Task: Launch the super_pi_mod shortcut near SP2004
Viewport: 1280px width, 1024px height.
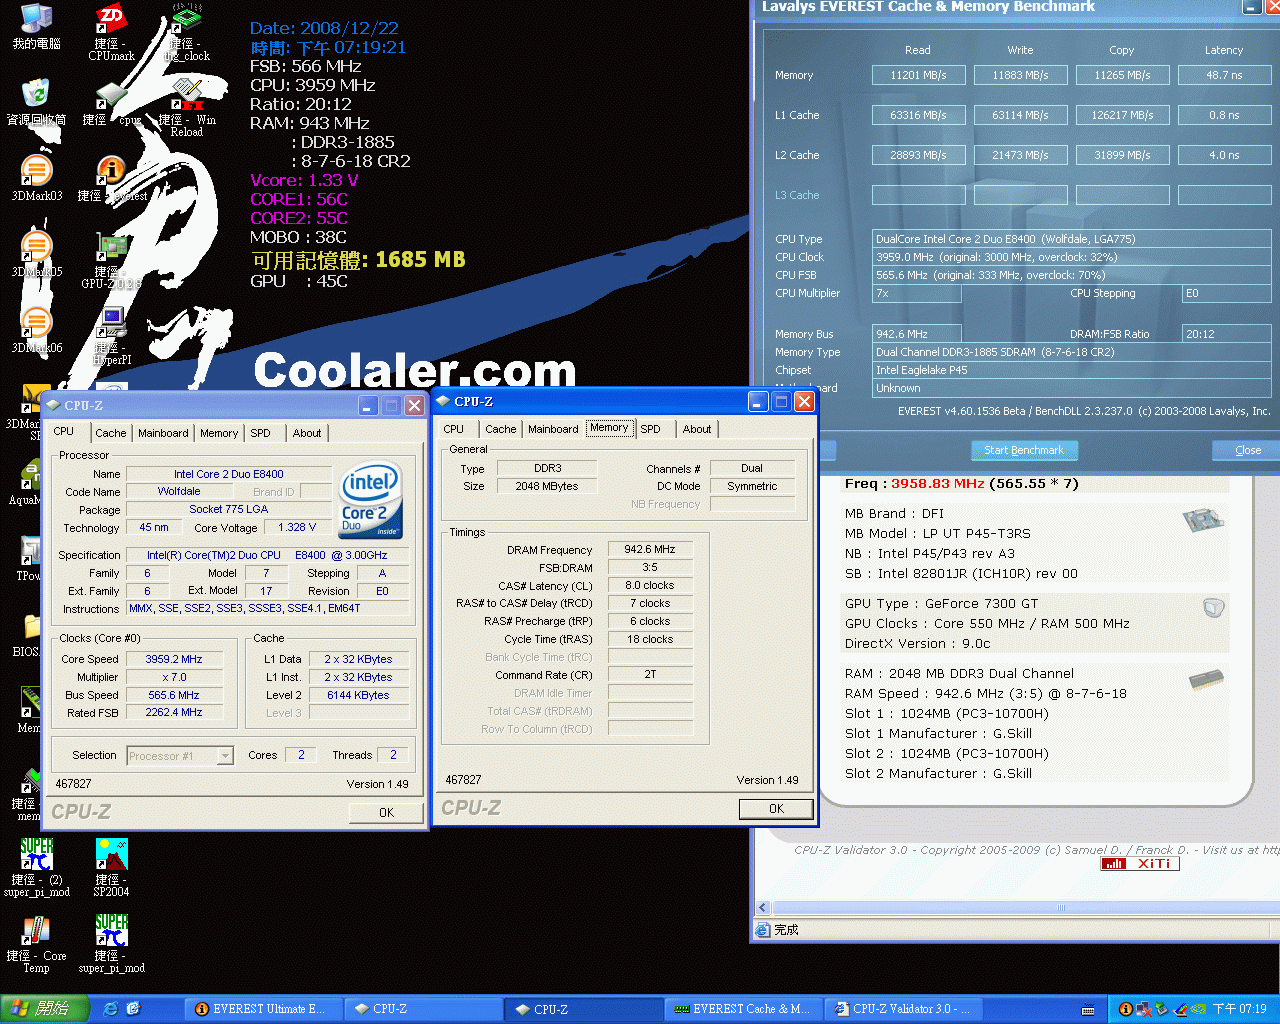Action: pyautogui.click(x=111, y=944)
